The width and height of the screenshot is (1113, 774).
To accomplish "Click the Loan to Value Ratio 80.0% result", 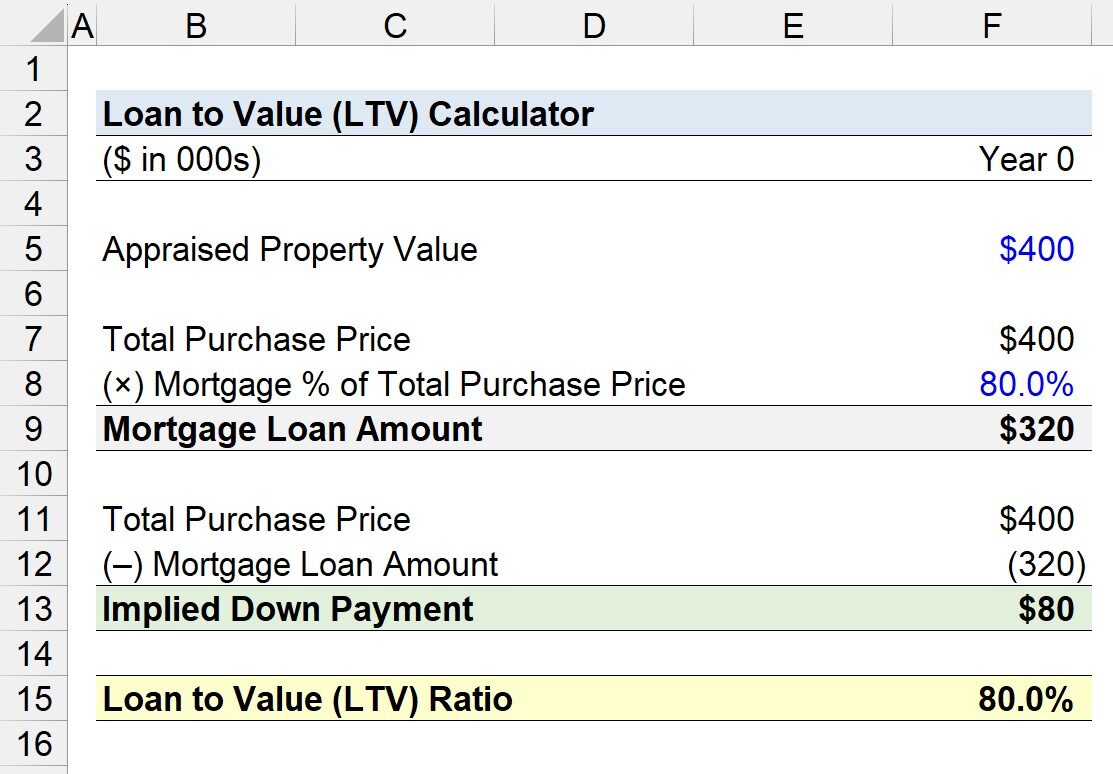I will [992, 698].
